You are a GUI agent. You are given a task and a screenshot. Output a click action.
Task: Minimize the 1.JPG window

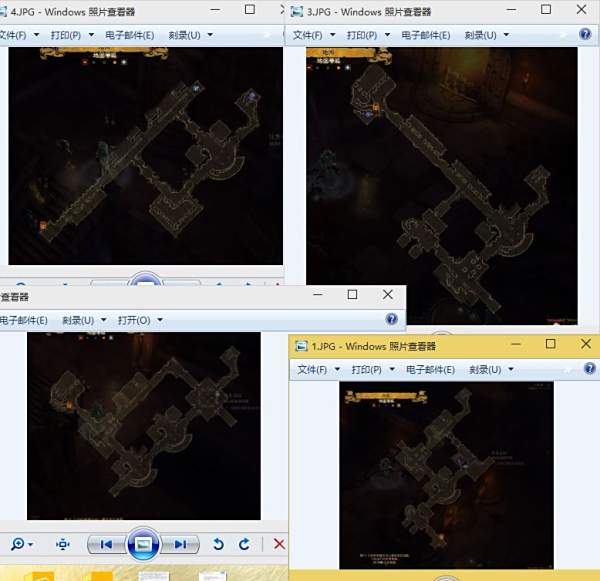click(515, 344)
